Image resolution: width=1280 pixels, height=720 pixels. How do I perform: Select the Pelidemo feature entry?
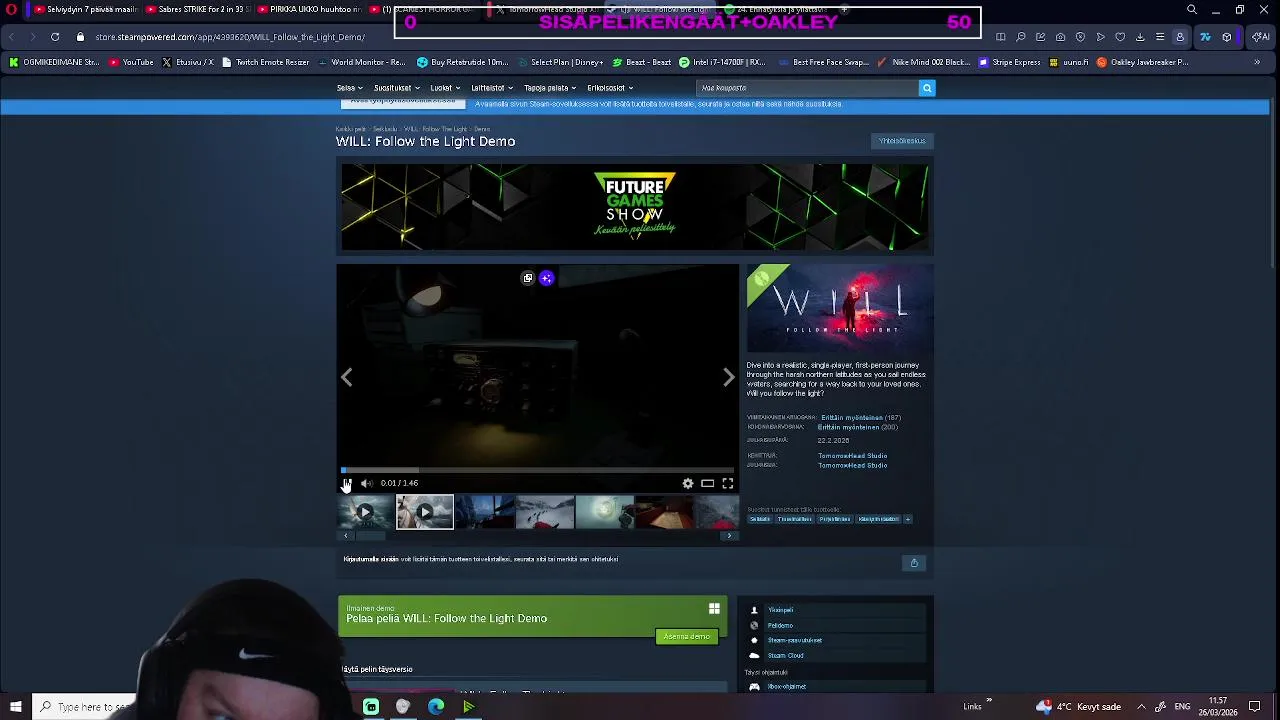coord(836,625)
